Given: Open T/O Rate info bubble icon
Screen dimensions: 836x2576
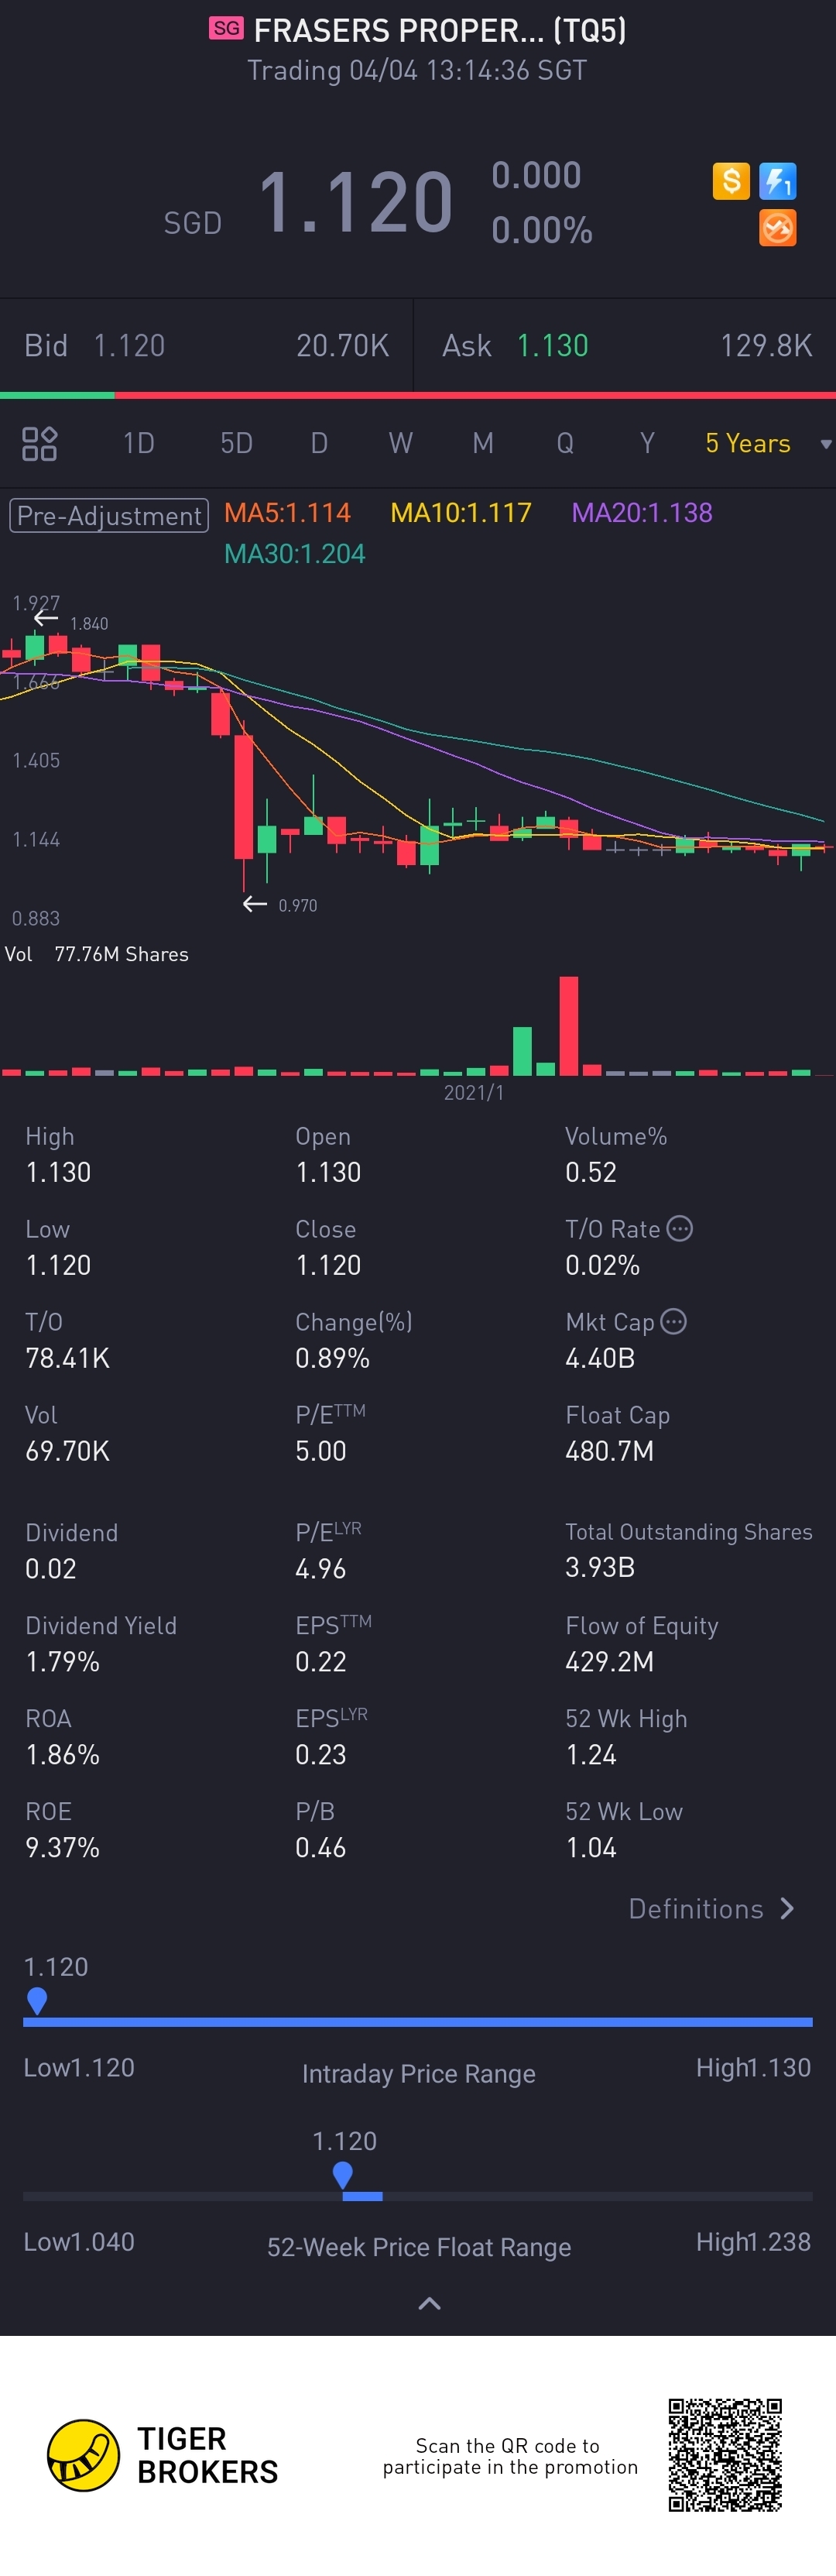Looking at the screenshot, I should click(x=680, y=1228).
